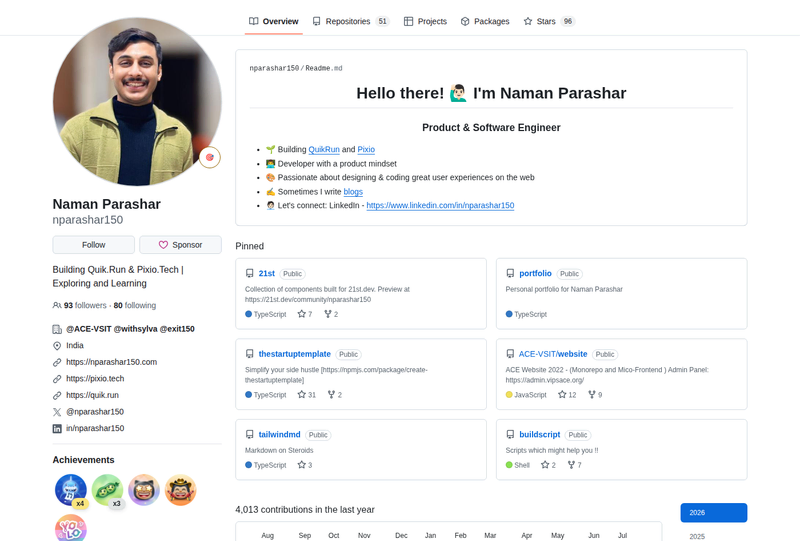The image size is (800, 541).
Task: Visit https://nparashar150.com website
Action: [x=111, y=362]
